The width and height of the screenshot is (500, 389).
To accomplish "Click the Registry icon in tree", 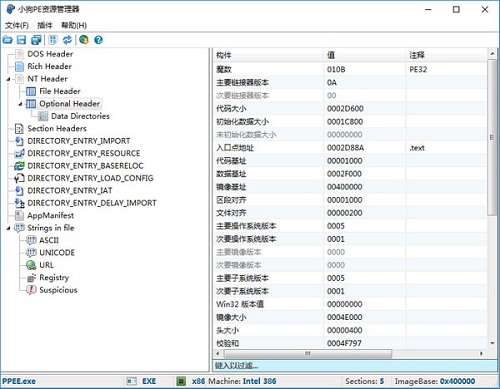I will pyautogui.click(x=31, y=277).
